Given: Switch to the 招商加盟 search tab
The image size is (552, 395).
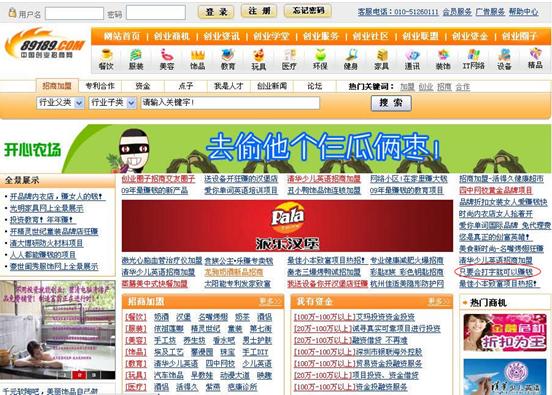Looking at the screenshot, I should pos(57,86).
